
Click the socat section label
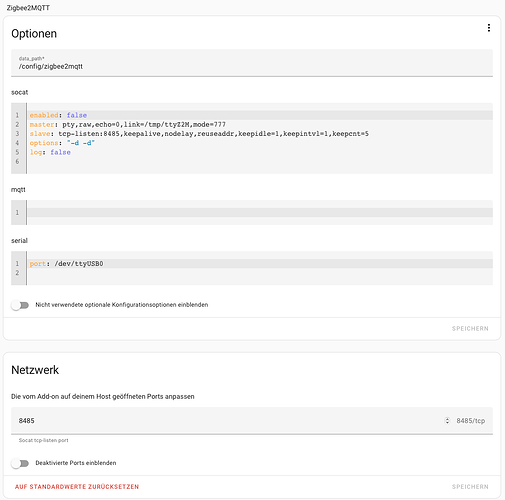[x=20, y=92]
